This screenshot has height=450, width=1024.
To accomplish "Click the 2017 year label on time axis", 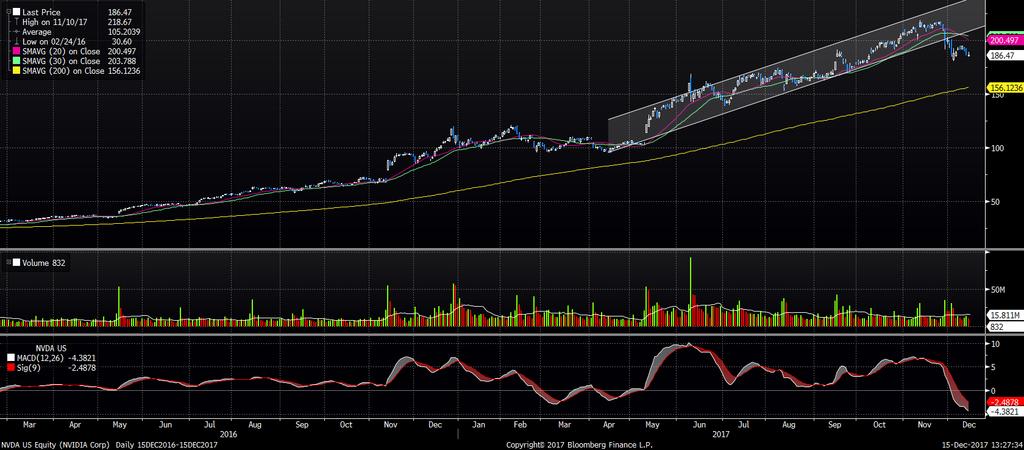I will click(721, 434).
